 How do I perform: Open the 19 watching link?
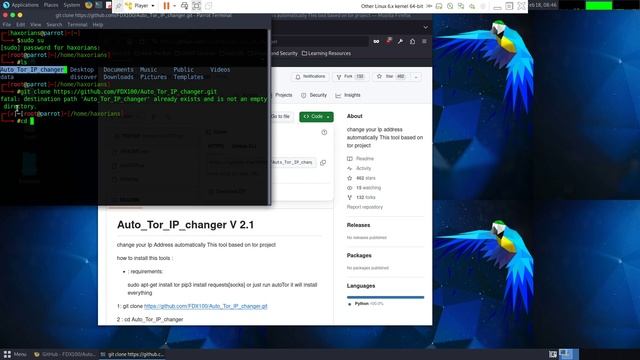pos(364,188)
